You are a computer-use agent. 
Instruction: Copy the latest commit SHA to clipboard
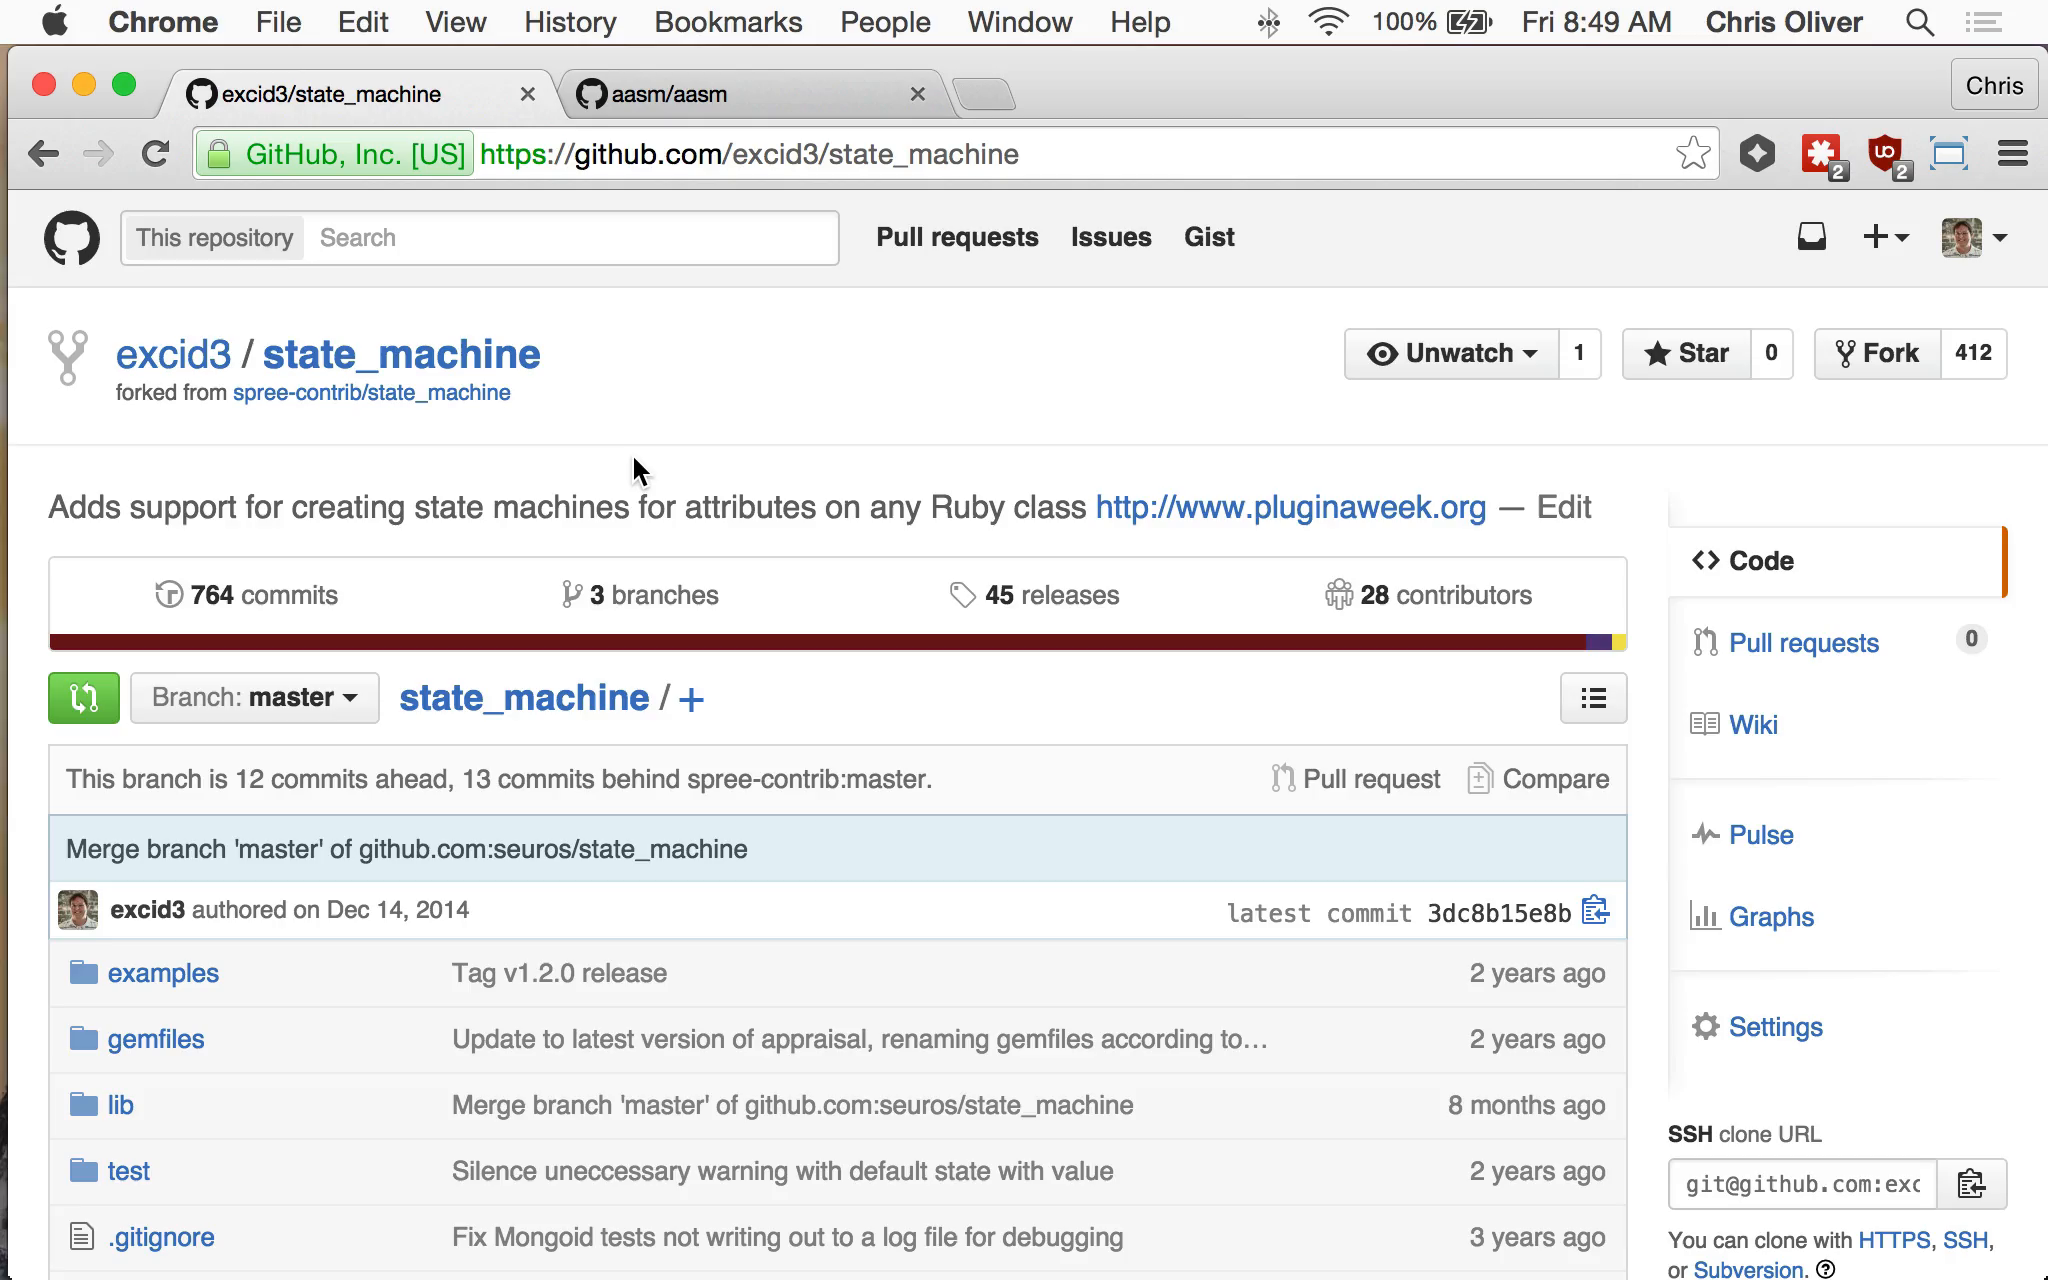tap(1595, 911)
